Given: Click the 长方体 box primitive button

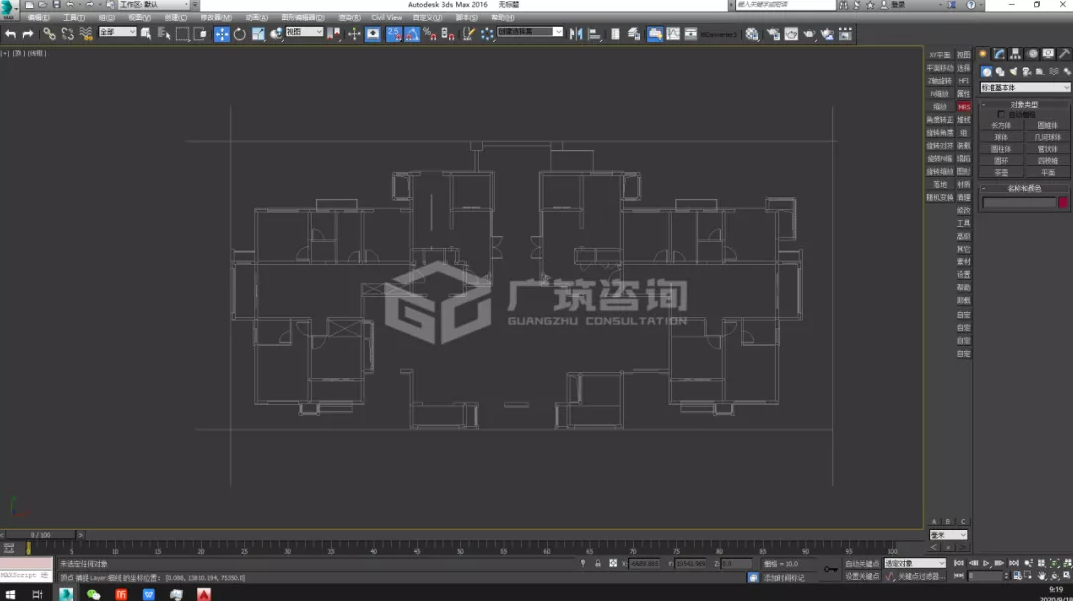Looking at the screenshot, I should coord(1001,126).
